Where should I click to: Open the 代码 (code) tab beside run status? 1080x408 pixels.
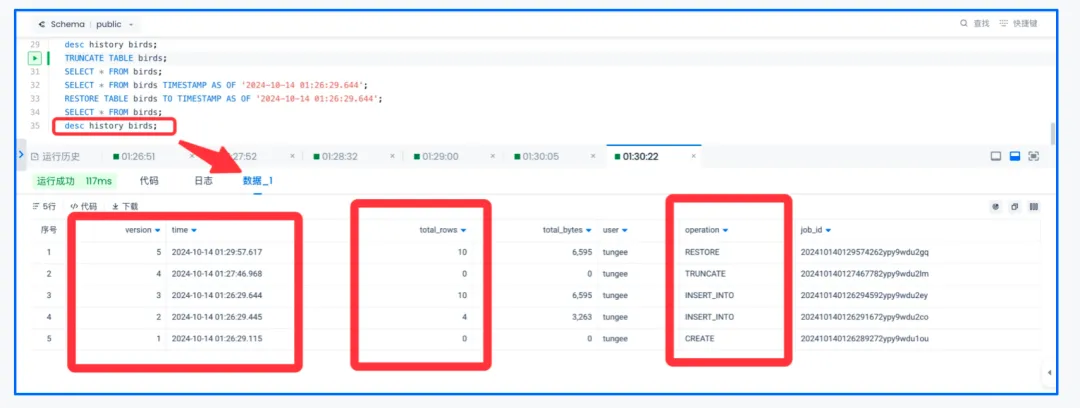149,181
